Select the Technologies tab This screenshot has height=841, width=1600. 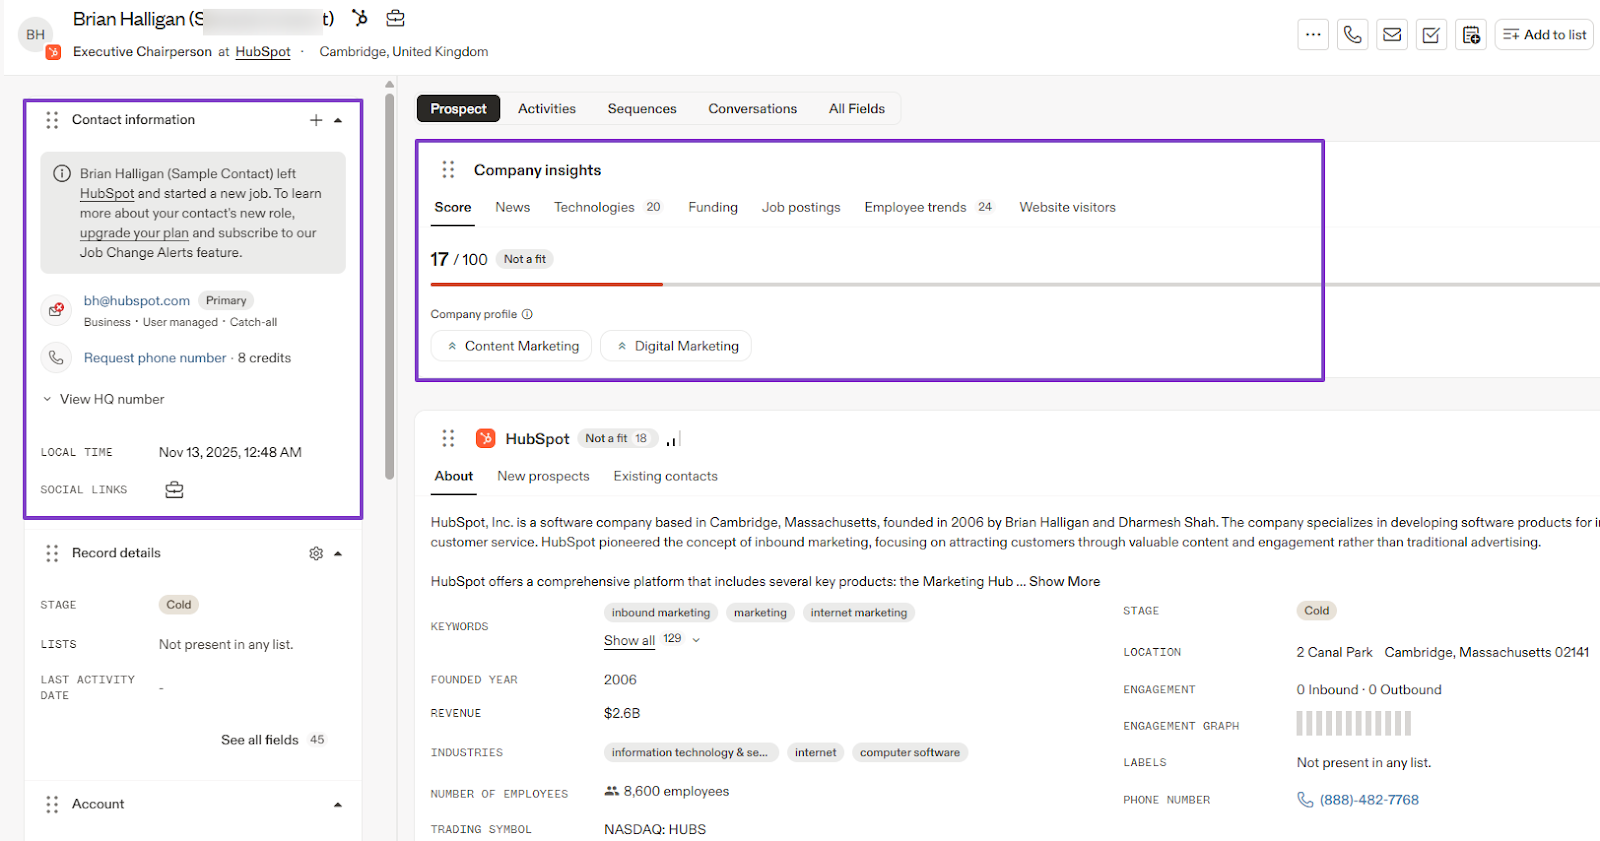(x=608, y=207)
